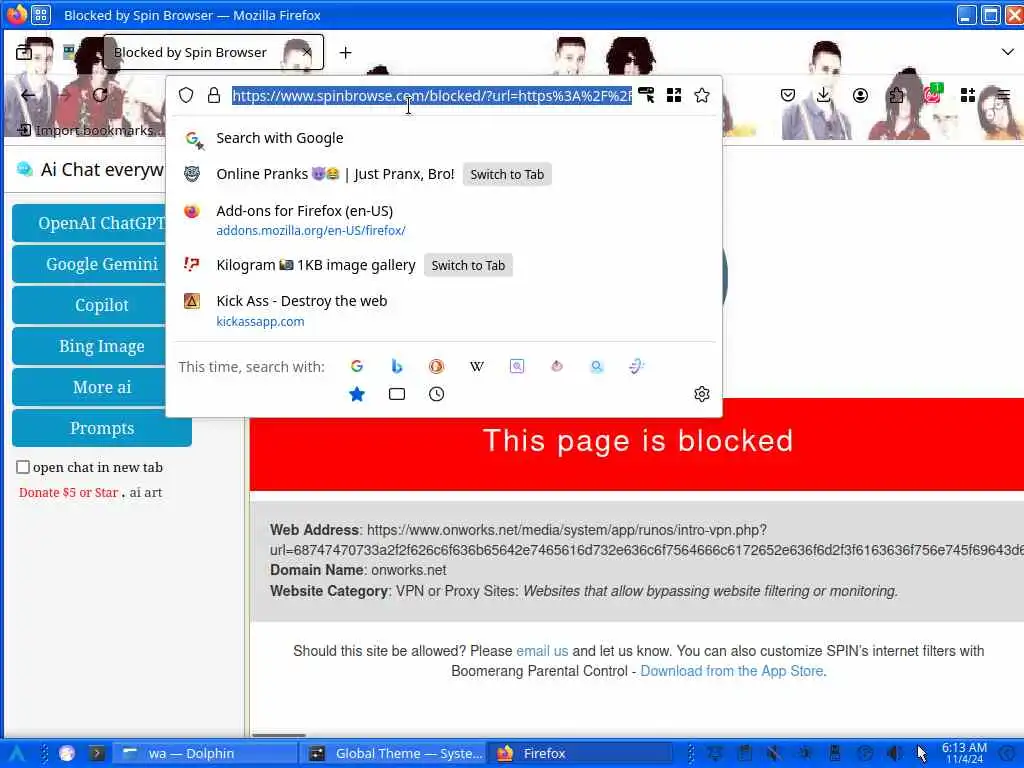Image resolution: width=1024 pixels, height=768 pixels.
Task: Open search settings gear in dropdown
Action: [x=702, y=394]
